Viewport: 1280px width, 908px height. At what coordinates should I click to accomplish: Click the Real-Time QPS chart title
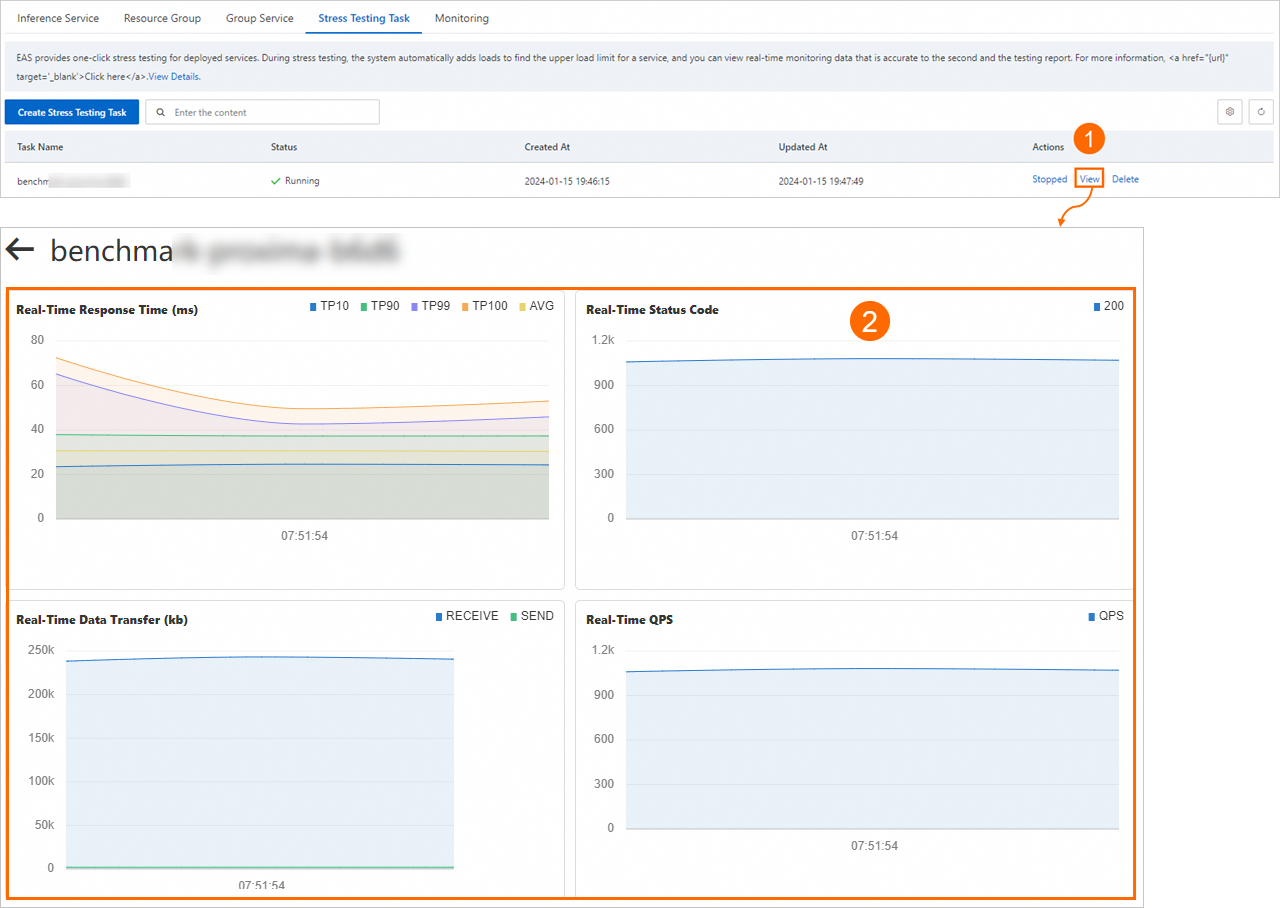point(629,620)
